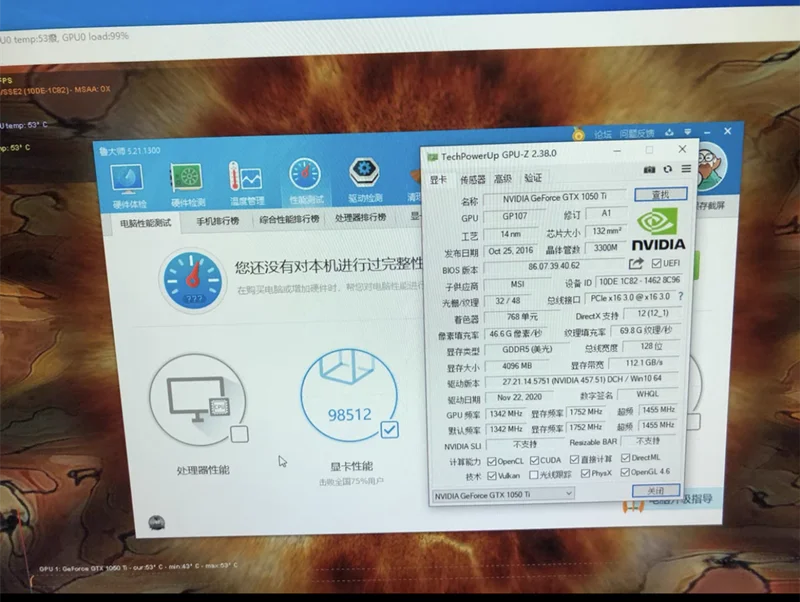The image size is (800, 602).
Task: Click bus interface question mark
Action: (x=680, y=296)
